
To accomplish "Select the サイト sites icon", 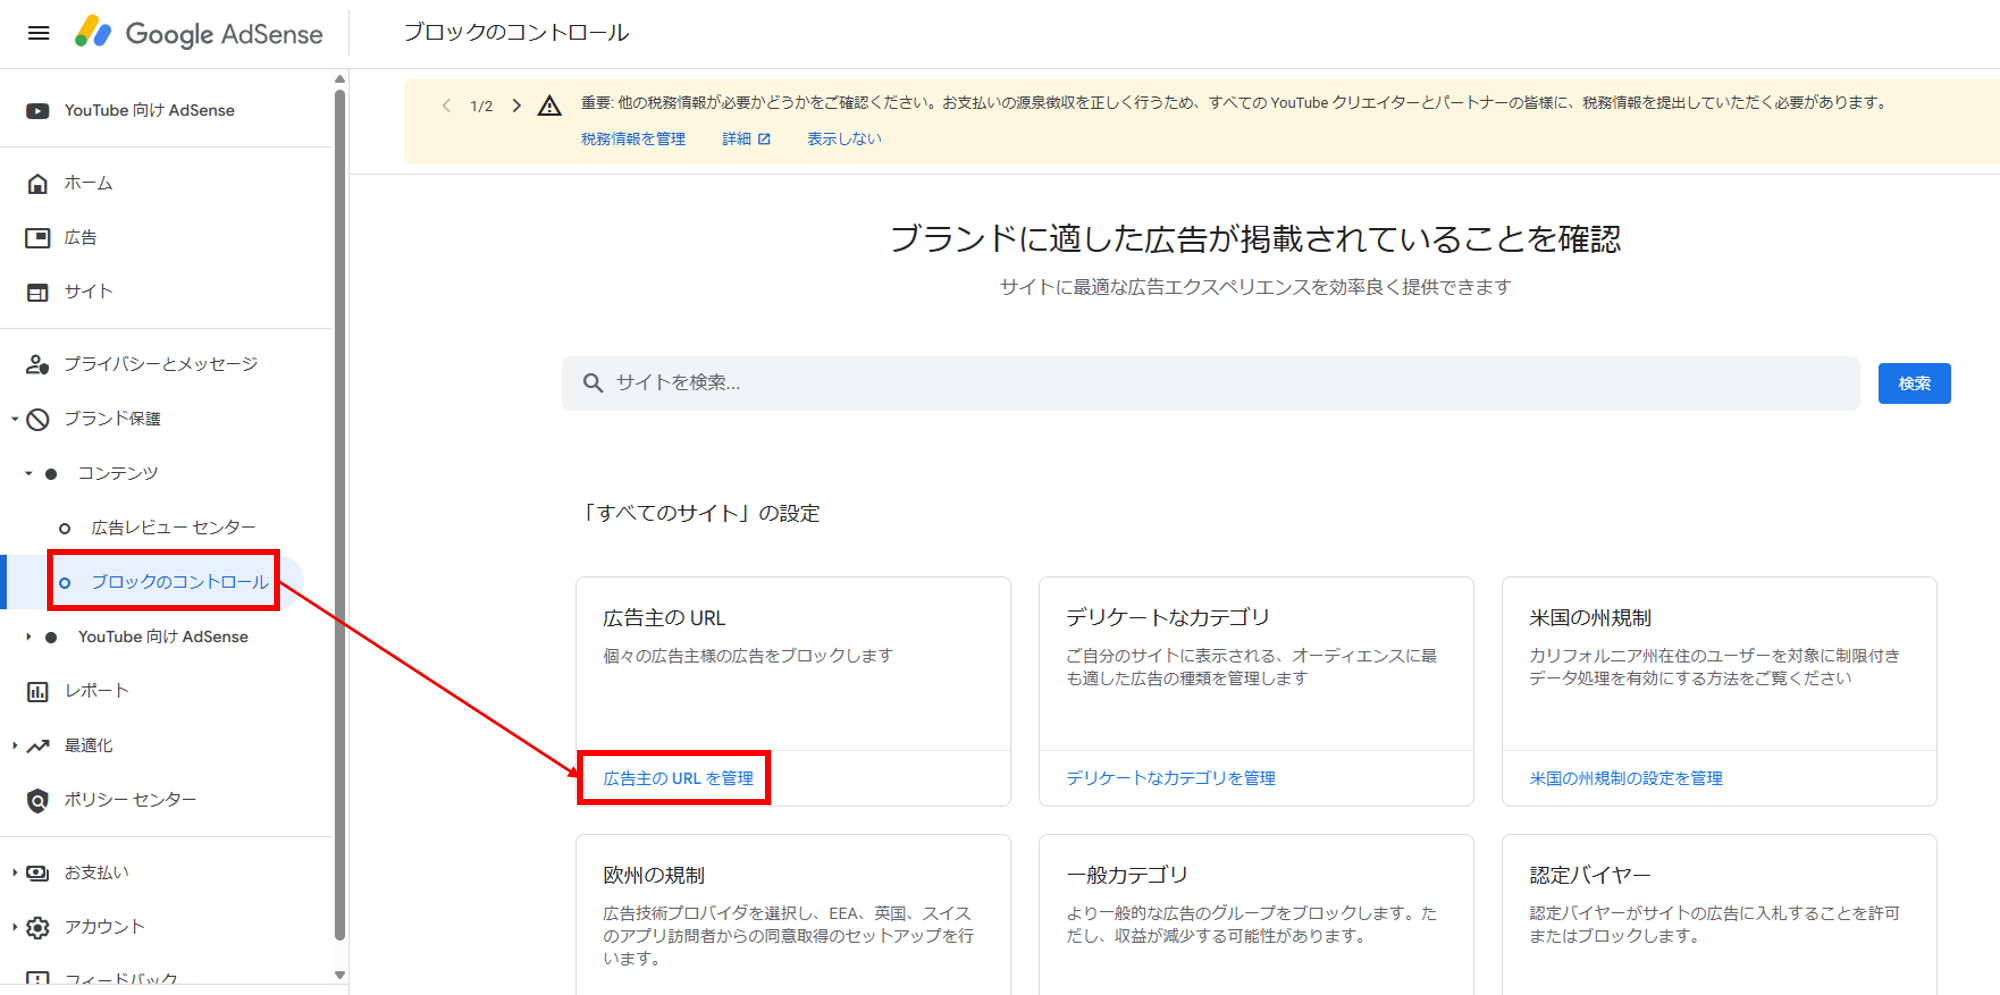I will click(x=38, y=292).
